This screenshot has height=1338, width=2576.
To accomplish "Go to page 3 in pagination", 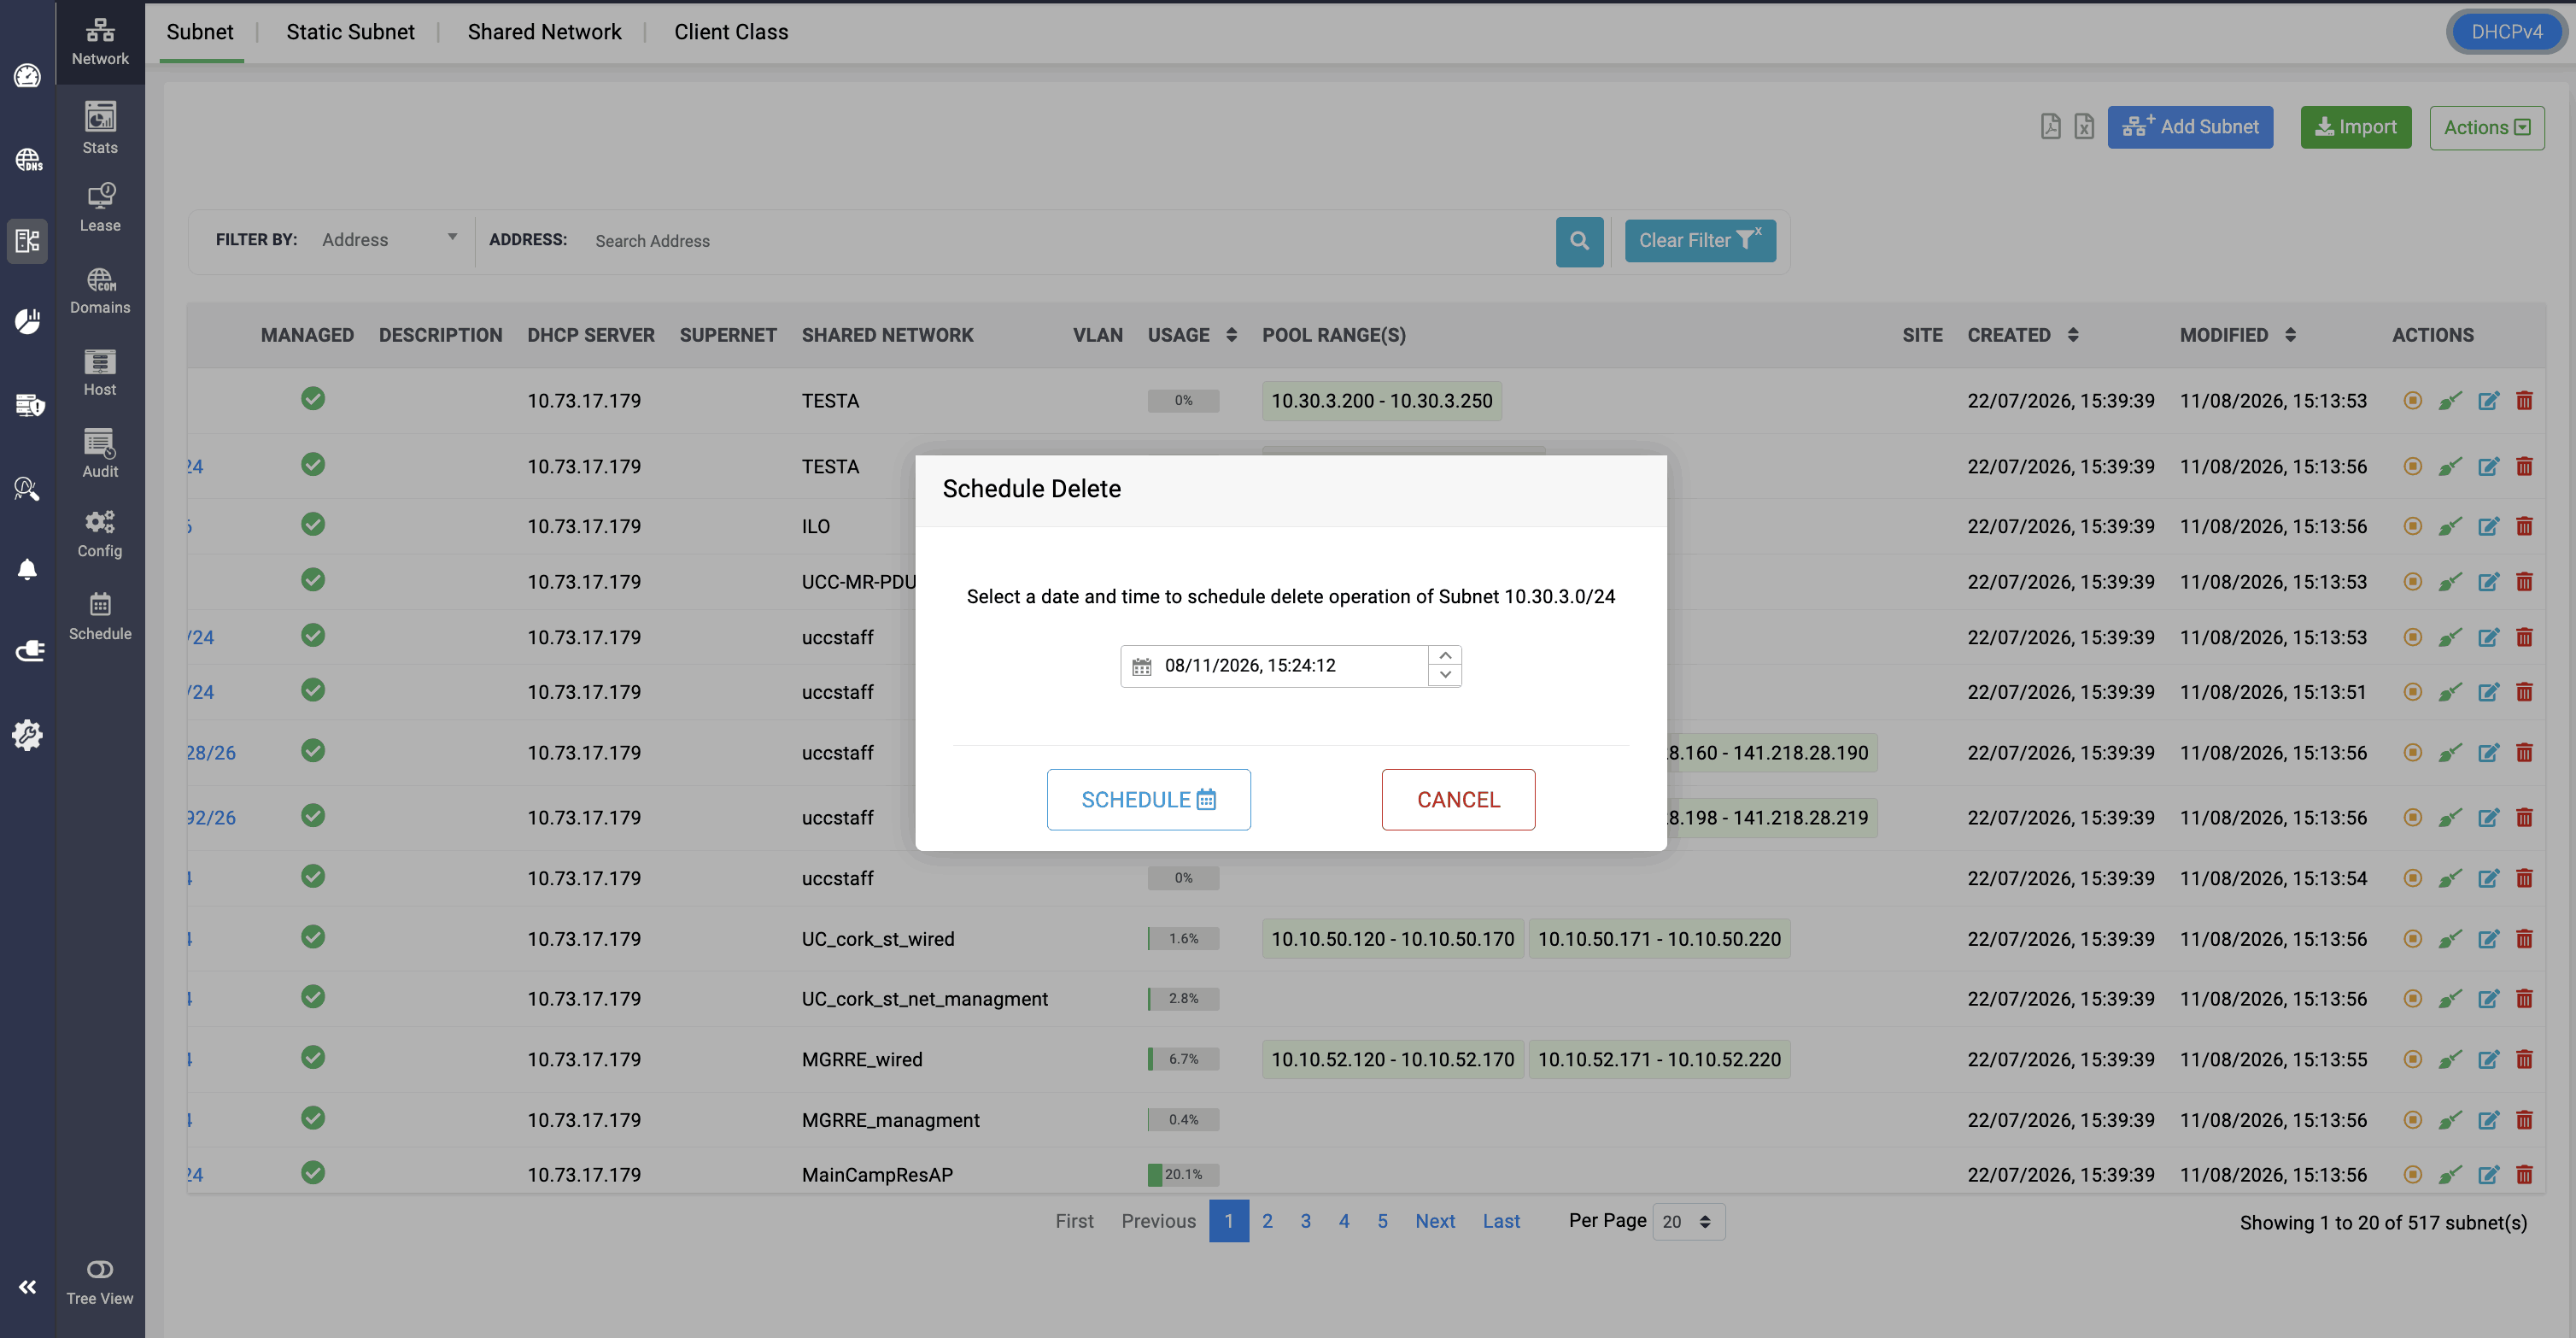I will (1305, 1221).
